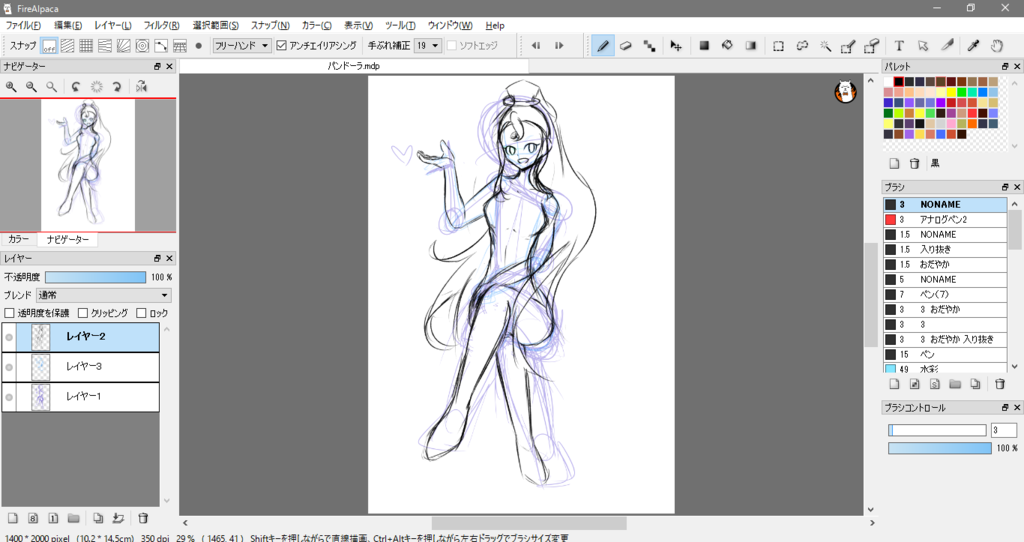The height and width of the screenshot is (542, 1024).
Task: Adjust the brush size slider
Action: pyautogui.click(x=937, y=430)
